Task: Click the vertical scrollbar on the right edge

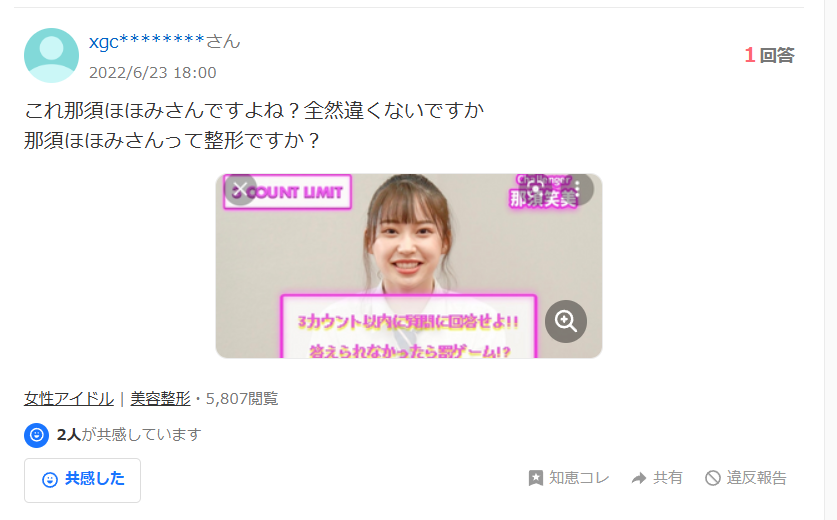Action: [831, 260]
